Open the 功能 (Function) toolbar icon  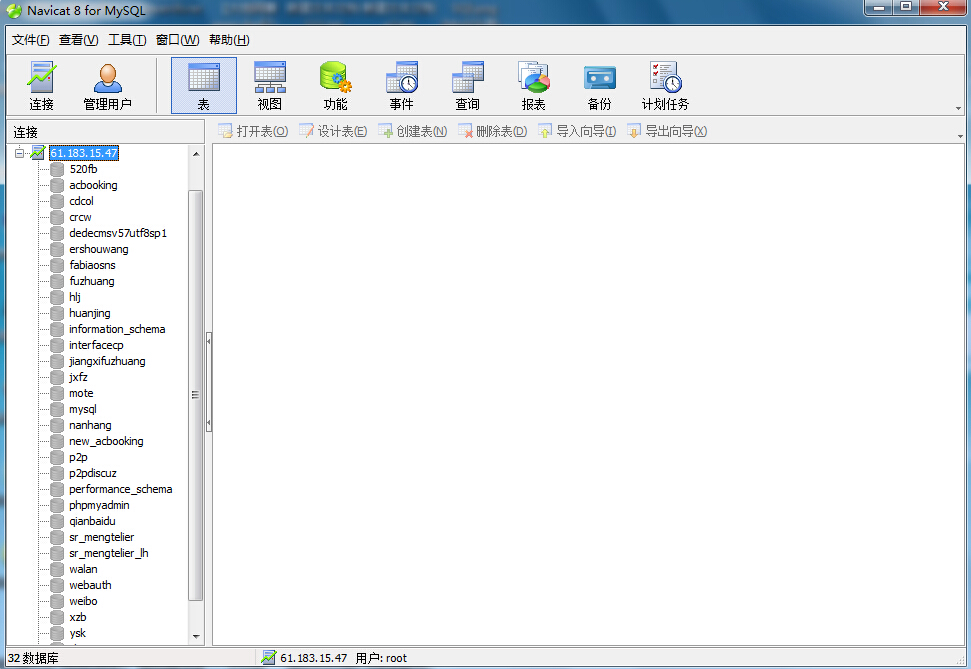(x=336, y=85)
